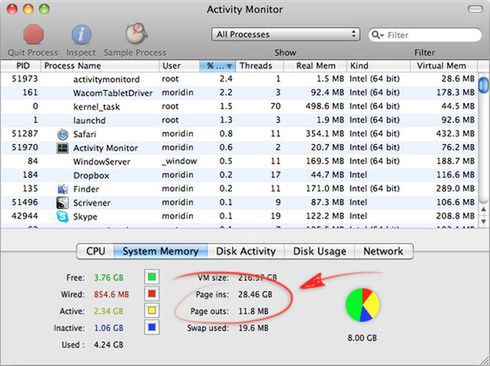This screenshot has height=366, width=490.
Task: Click the Skype icon in the process list
Action: [63, 216]
